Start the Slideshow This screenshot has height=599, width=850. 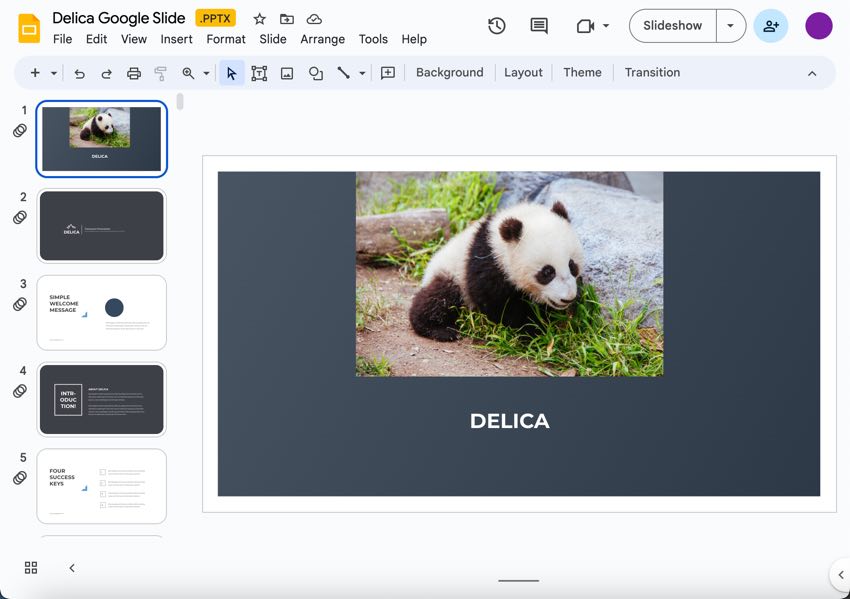pyautogui.click(x=671, y=26)
